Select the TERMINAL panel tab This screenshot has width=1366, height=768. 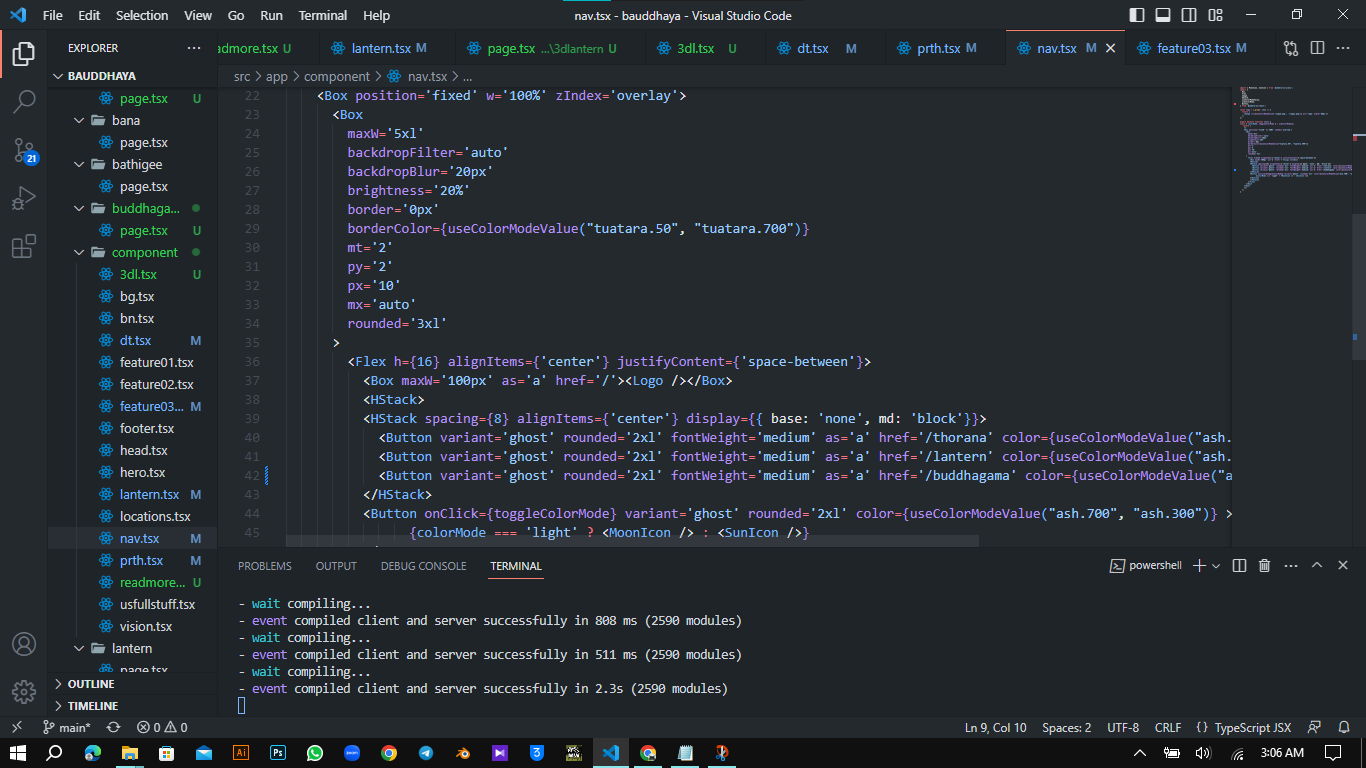point(516,566)
